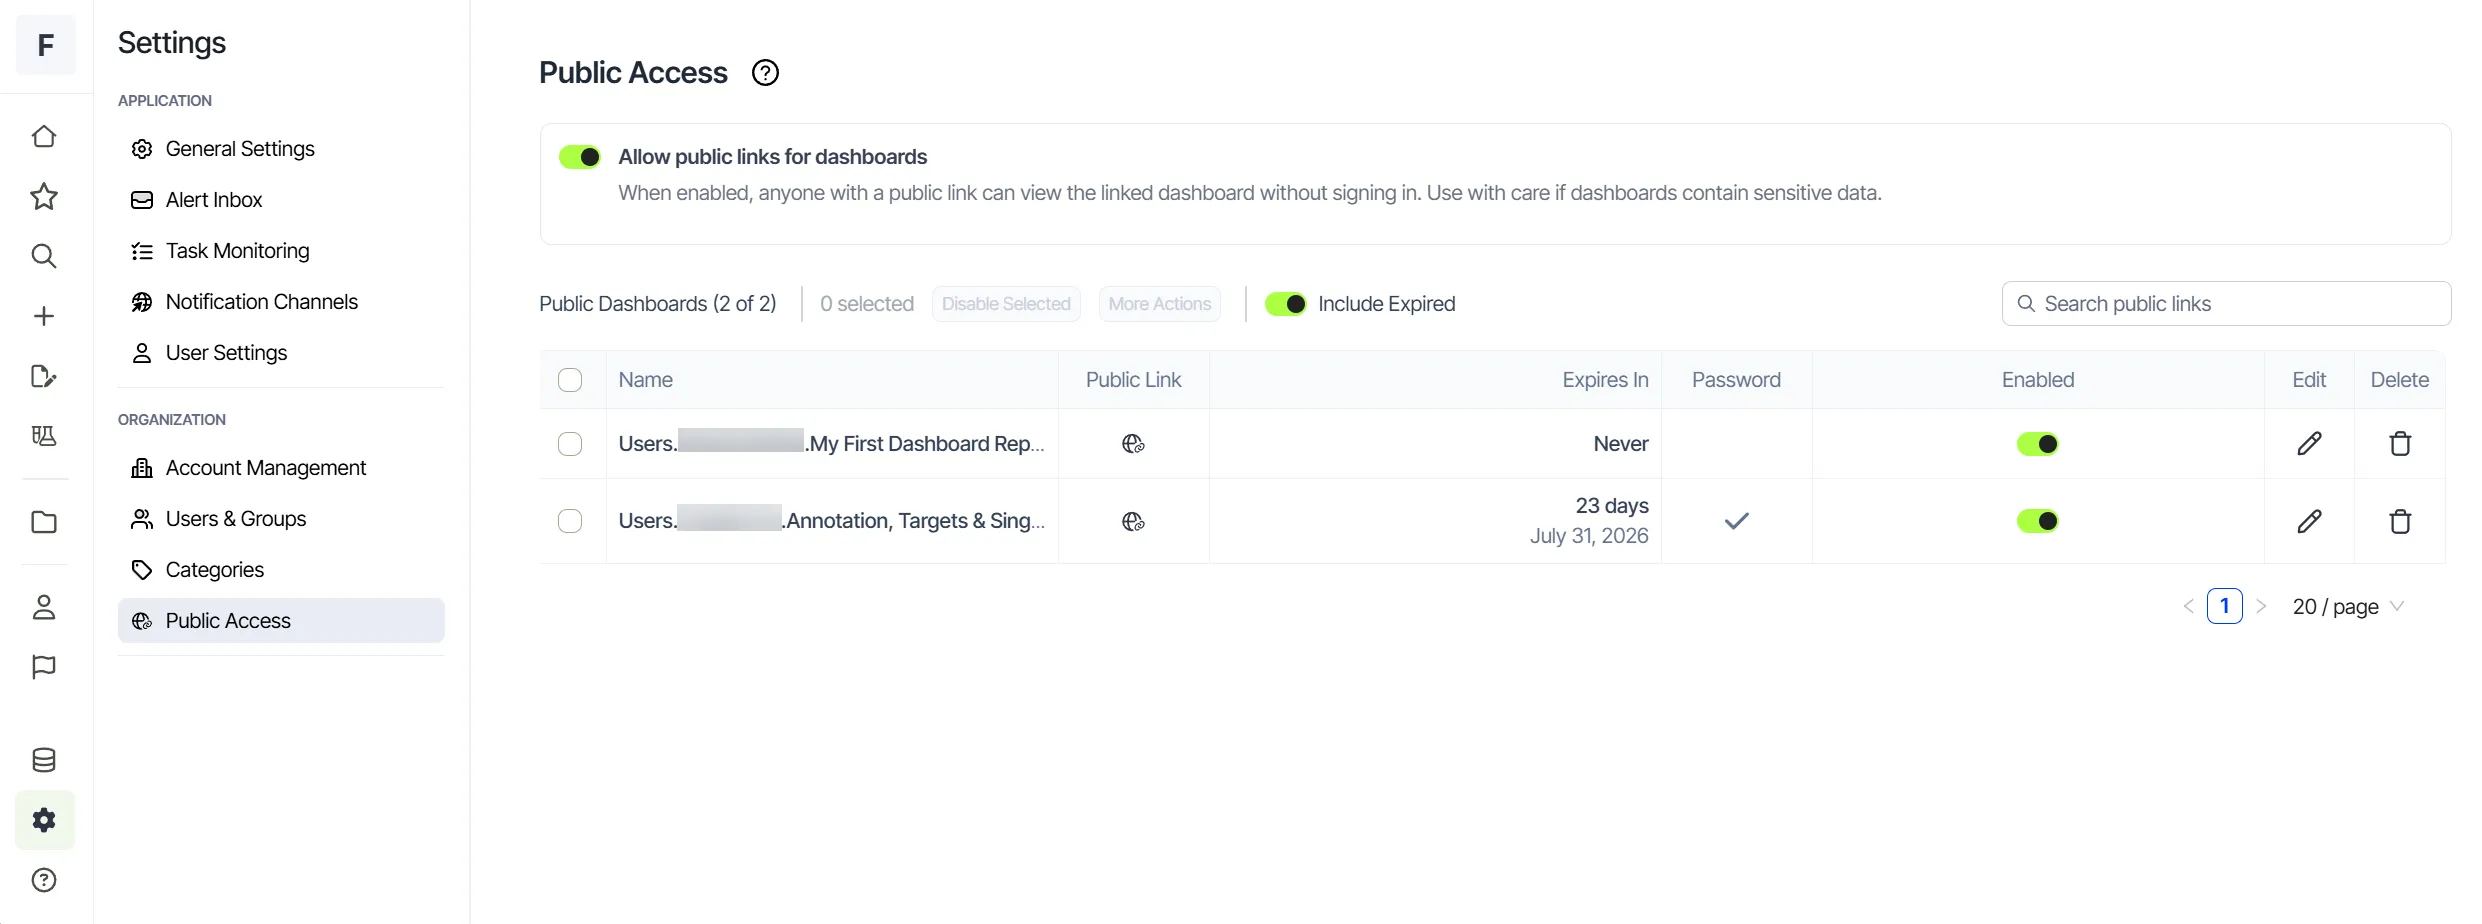The width and height of the screenshot is (2482, 924).
Task: Click the More Actions button
Action: 1160,304
